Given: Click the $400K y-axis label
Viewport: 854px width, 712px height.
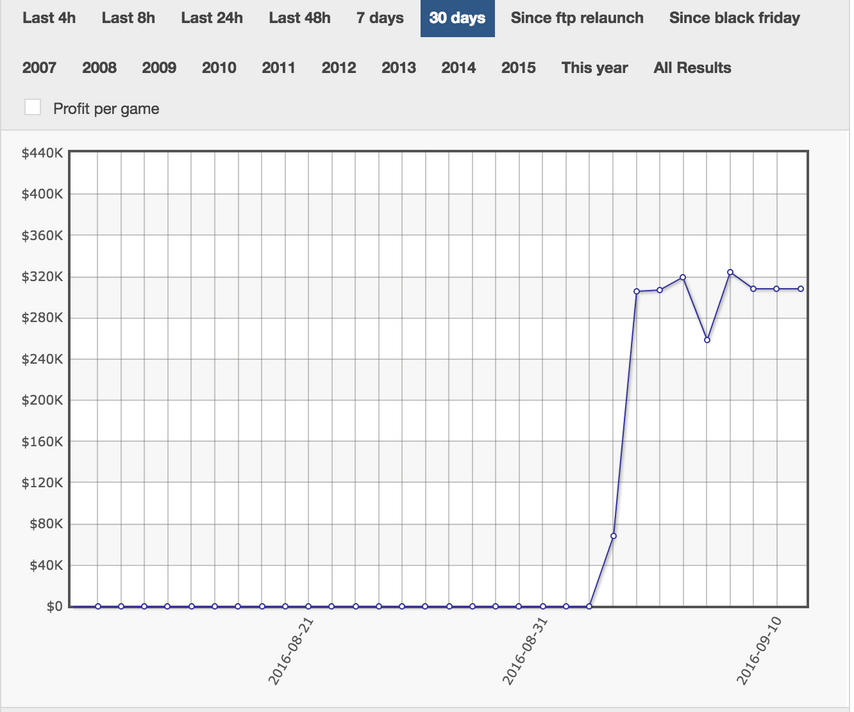Looking at the screenshot, I should [x=42, y=194].
